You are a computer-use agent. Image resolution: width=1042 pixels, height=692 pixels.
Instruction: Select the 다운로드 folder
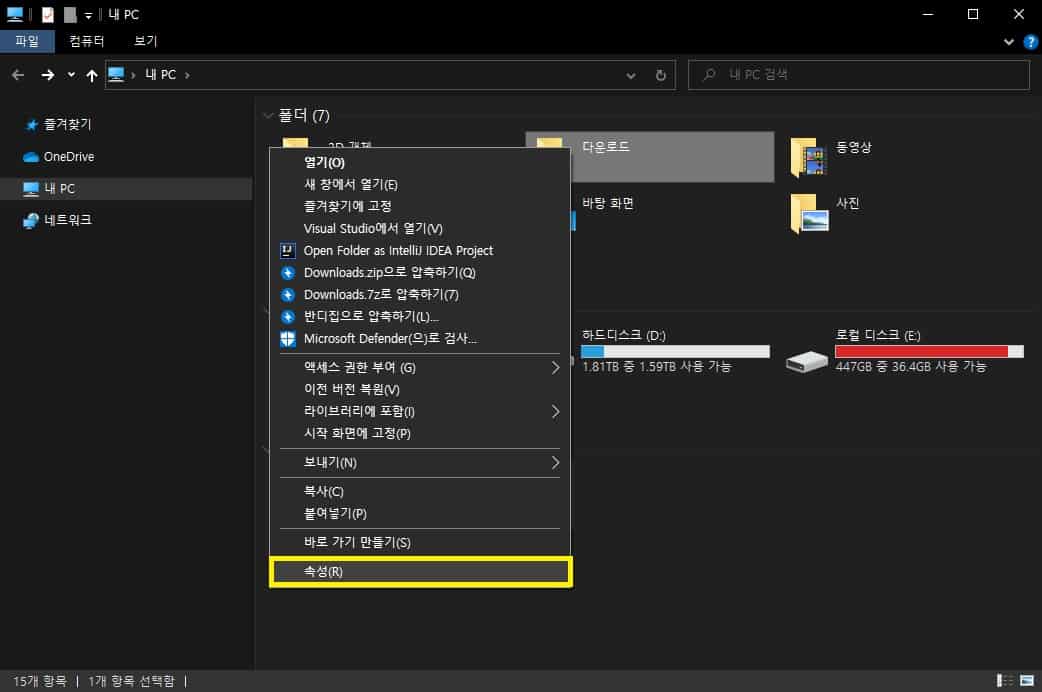(x=650, y=157)
